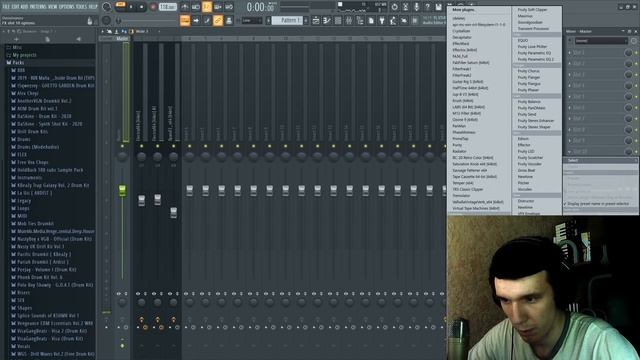Image resolution: width=640 pixels, height=360 pixels.
Task: Click the save project disk icon
Action: click(x=438, y=7)
